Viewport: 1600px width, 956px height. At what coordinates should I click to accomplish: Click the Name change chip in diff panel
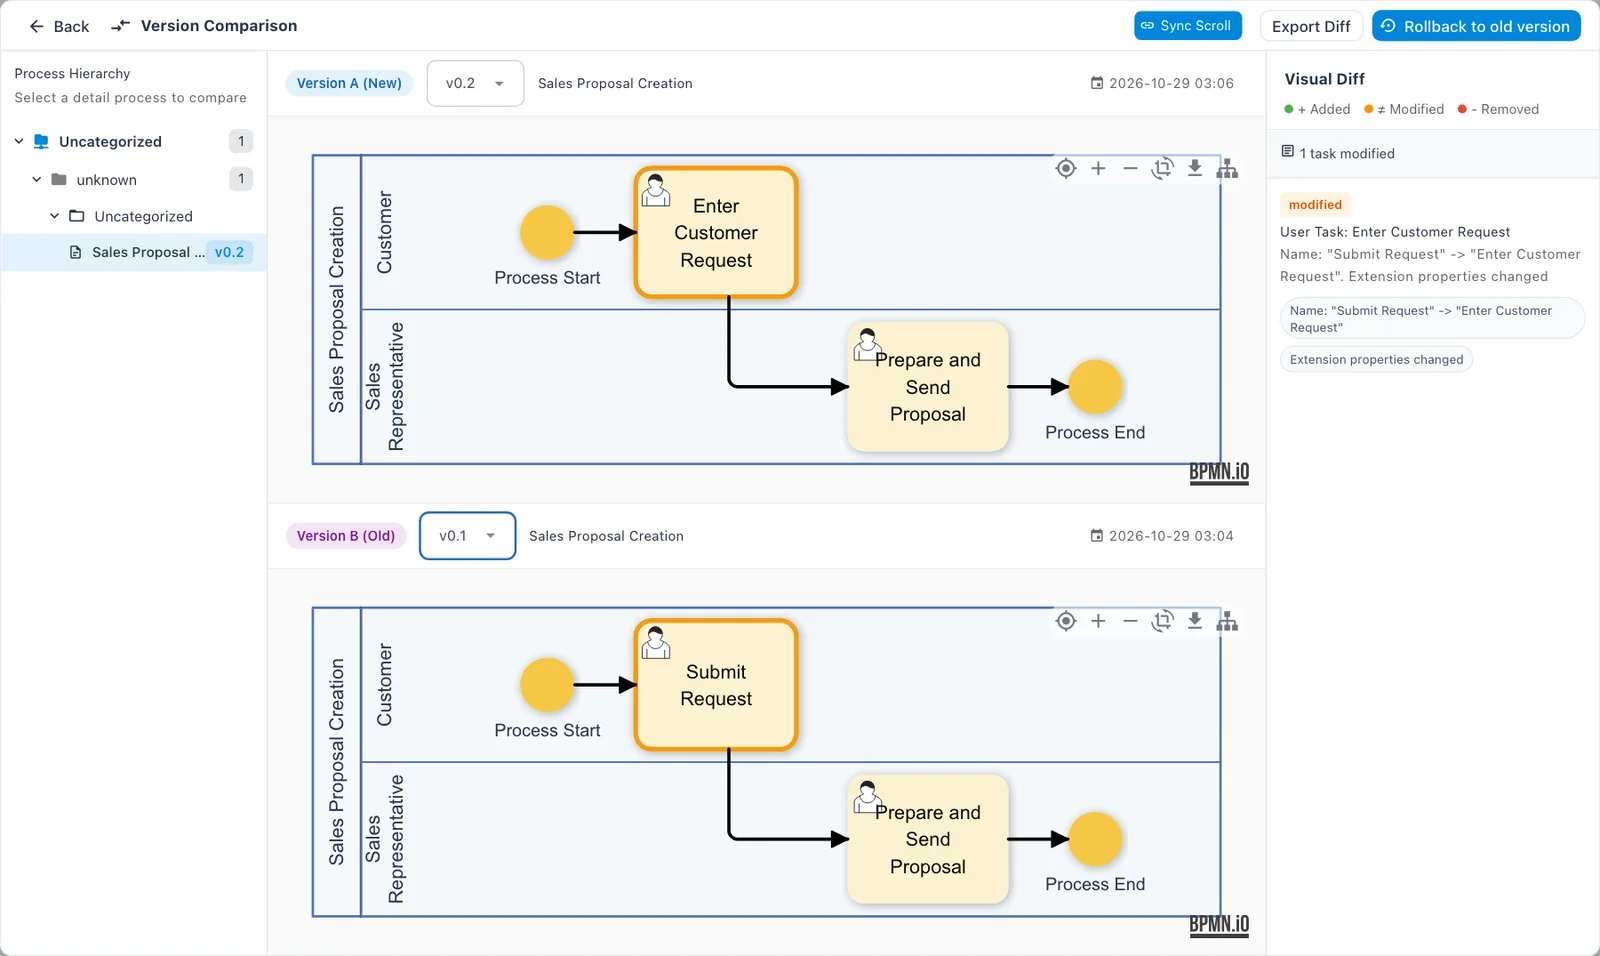point(1432,319)
